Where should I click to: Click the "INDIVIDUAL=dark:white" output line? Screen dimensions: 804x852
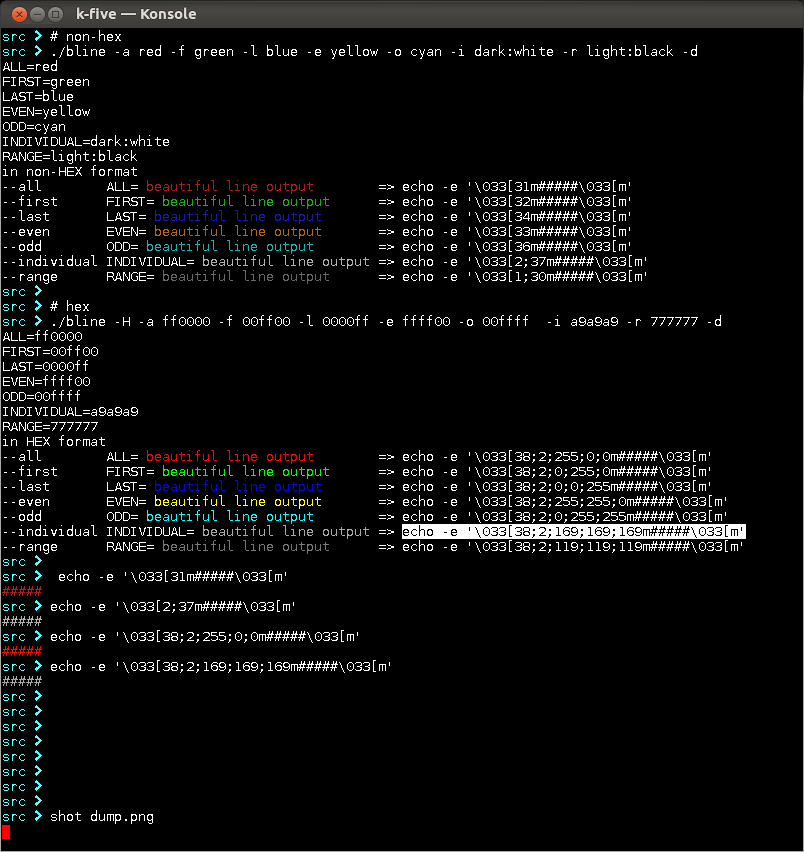pos(86,142)
